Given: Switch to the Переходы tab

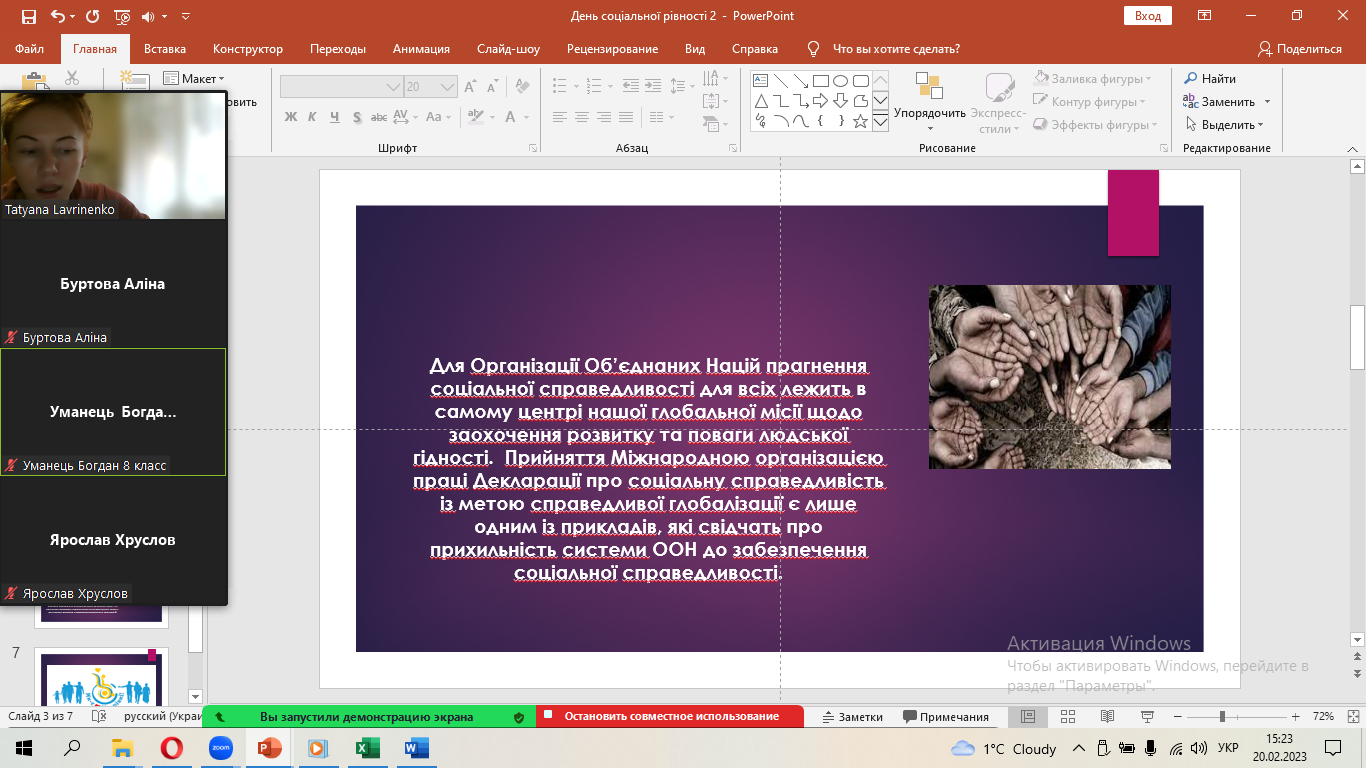Looking at the screenshot, I should point(338,49).
